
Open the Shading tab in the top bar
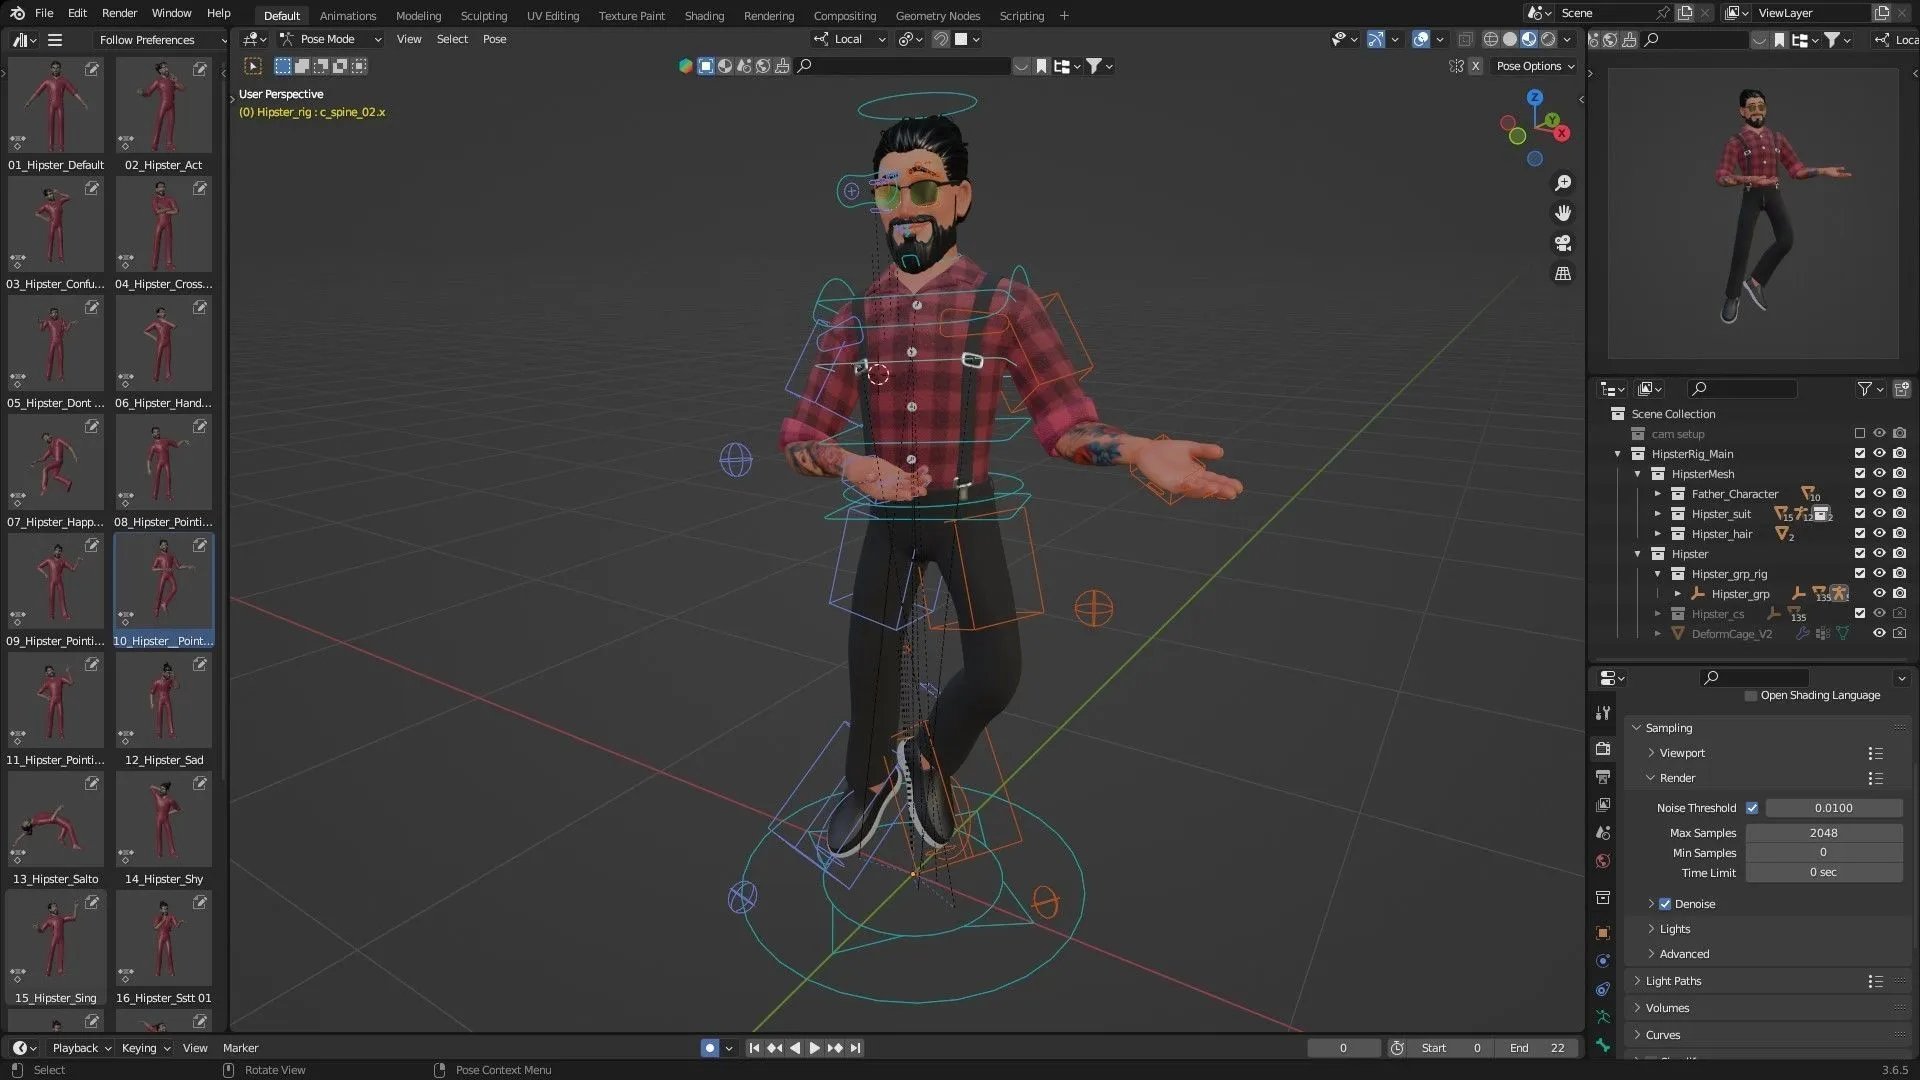tap(704, 15)
